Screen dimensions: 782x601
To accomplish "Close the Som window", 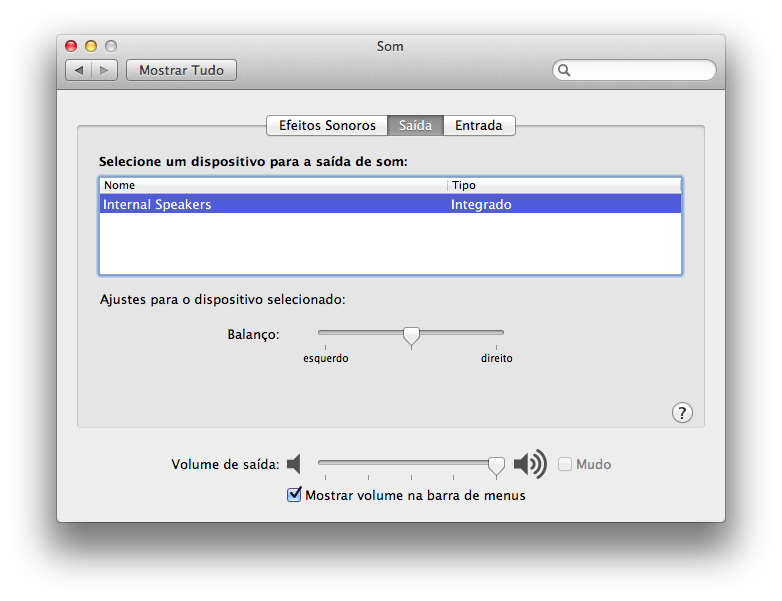I will 71,46.
